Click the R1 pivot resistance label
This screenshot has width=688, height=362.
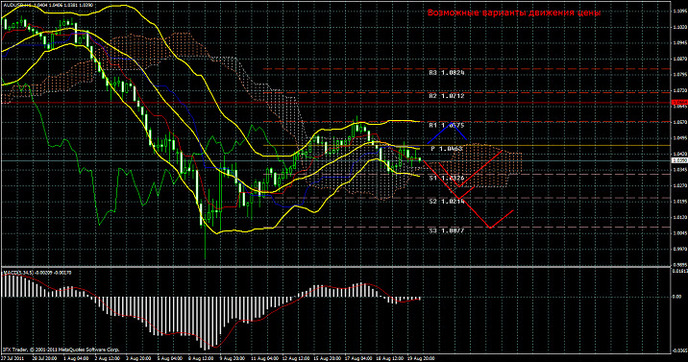pyautogui.click(x=446, y=125)
